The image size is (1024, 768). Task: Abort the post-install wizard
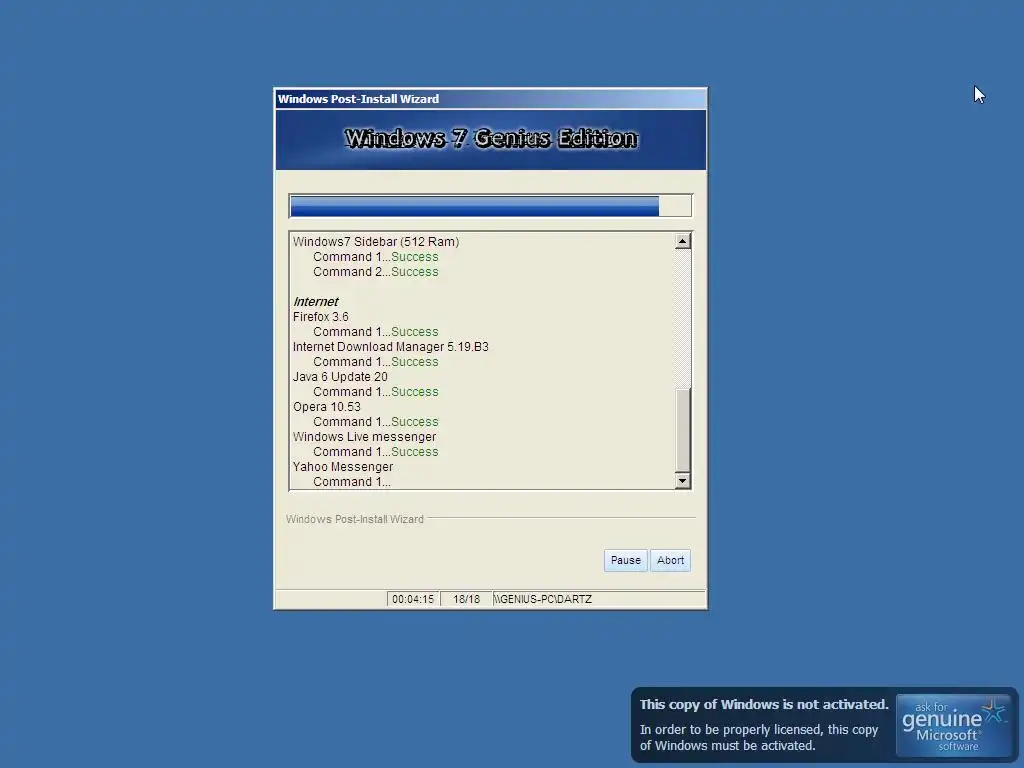670,560
